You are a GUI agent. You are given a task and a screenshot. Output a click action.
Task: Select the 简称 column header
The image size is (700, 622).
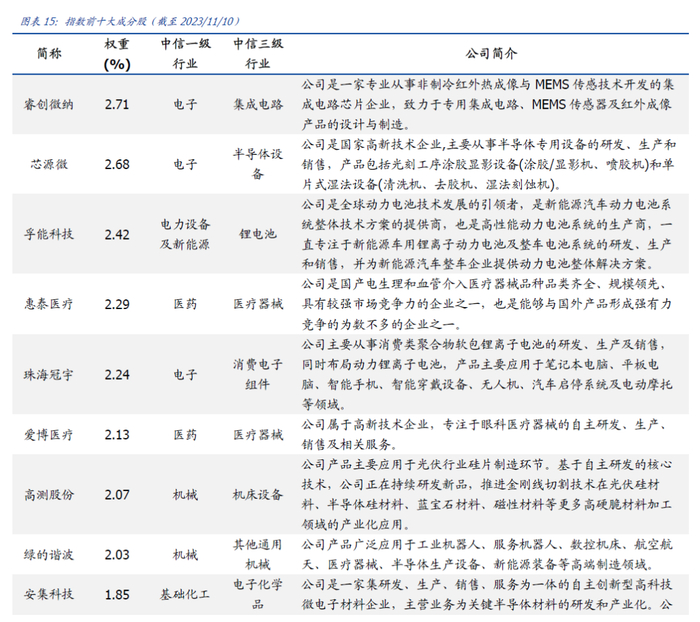[49, 54]
